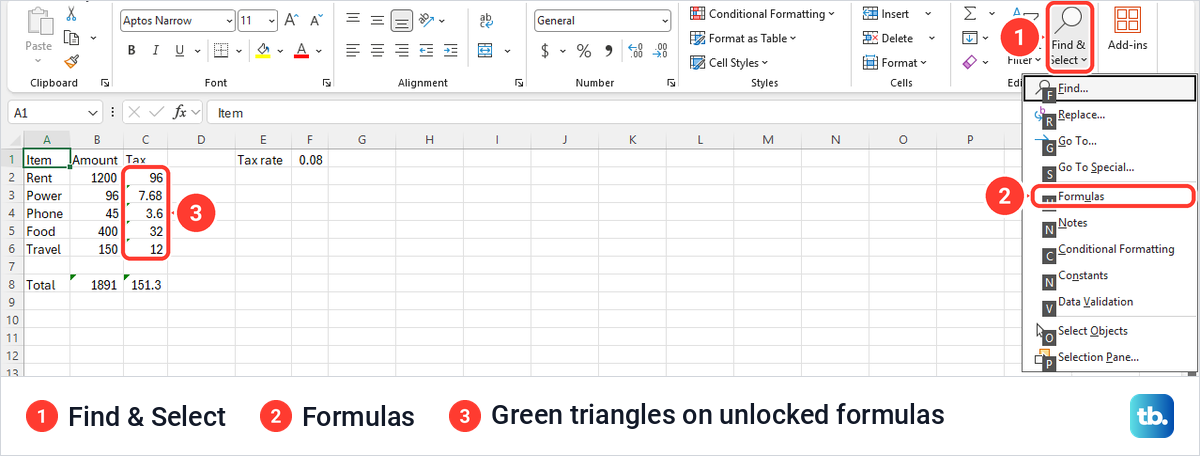Open Alignment settings dialog launcher

520,83
